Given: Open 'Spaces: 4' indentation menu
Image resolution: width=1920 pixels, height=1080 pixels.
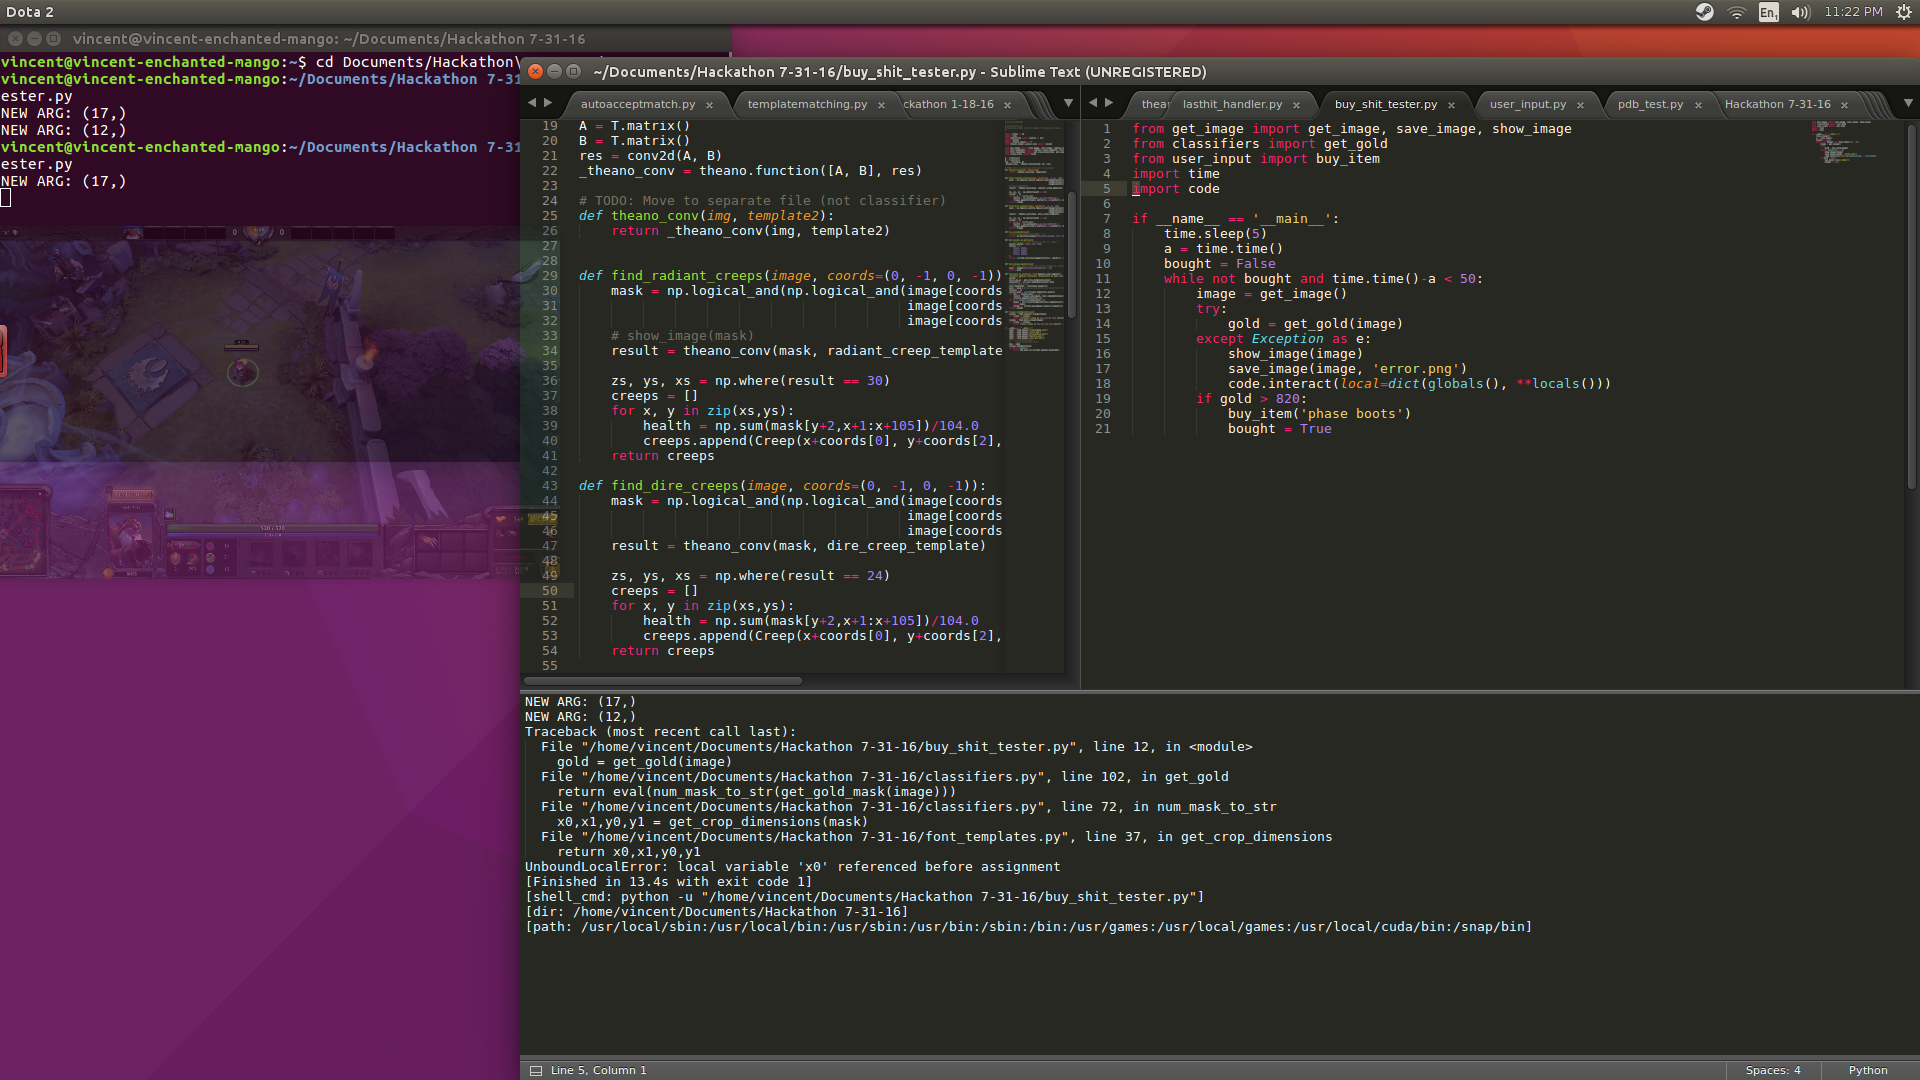Looking at the screenshot, I should 1772,1070.
